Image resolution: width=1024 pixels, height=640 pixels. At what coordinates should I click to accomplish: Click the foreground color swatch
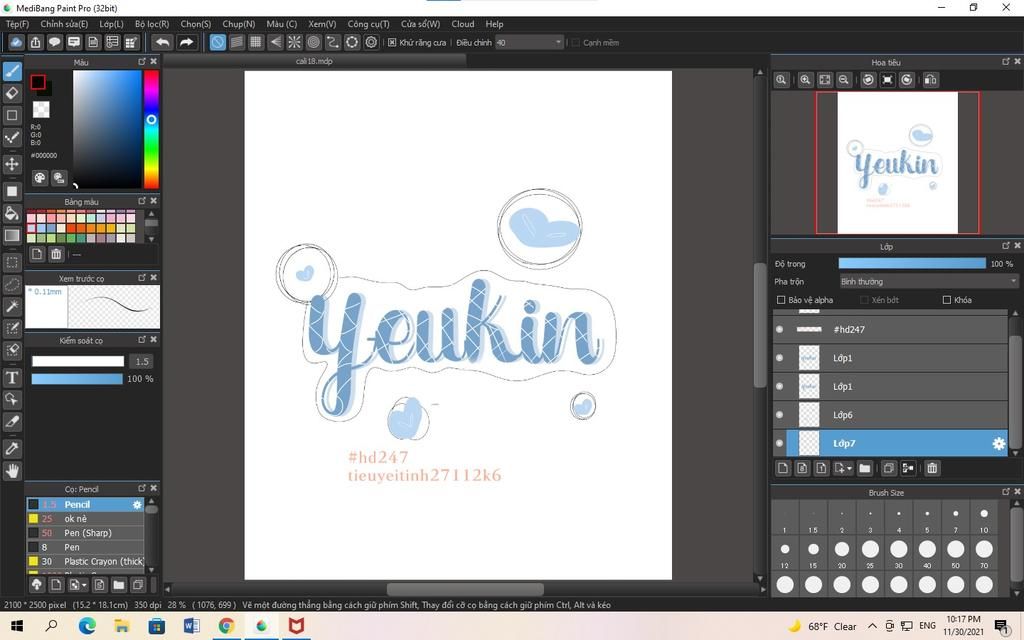38,82
